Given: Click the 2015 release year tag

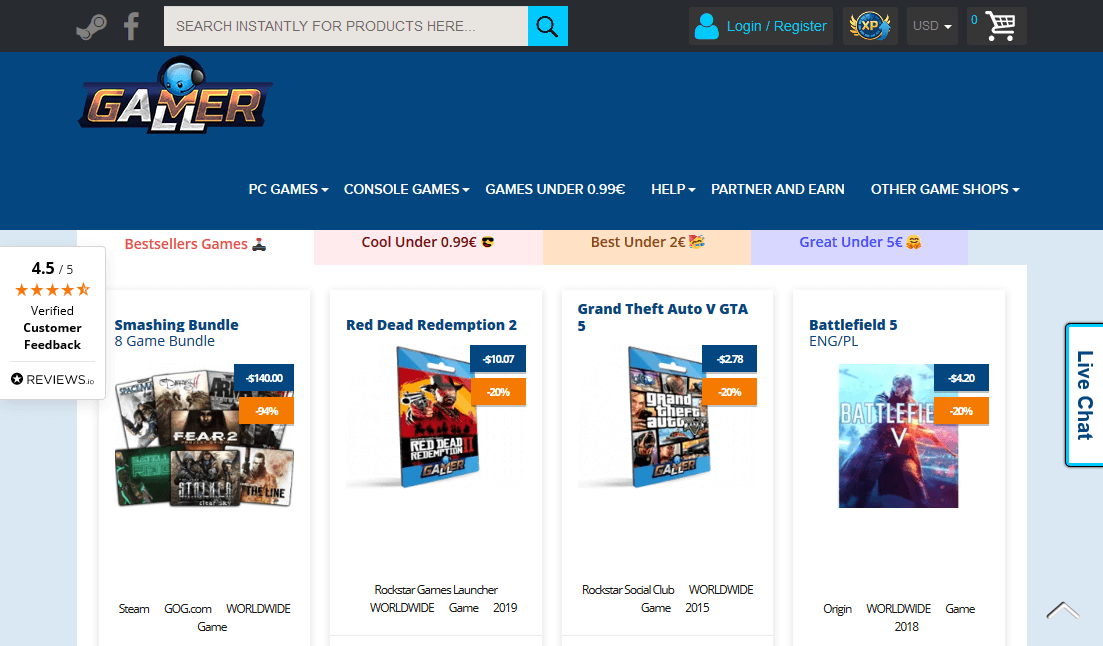Looking at the screenshot, I should coord(697,608).
